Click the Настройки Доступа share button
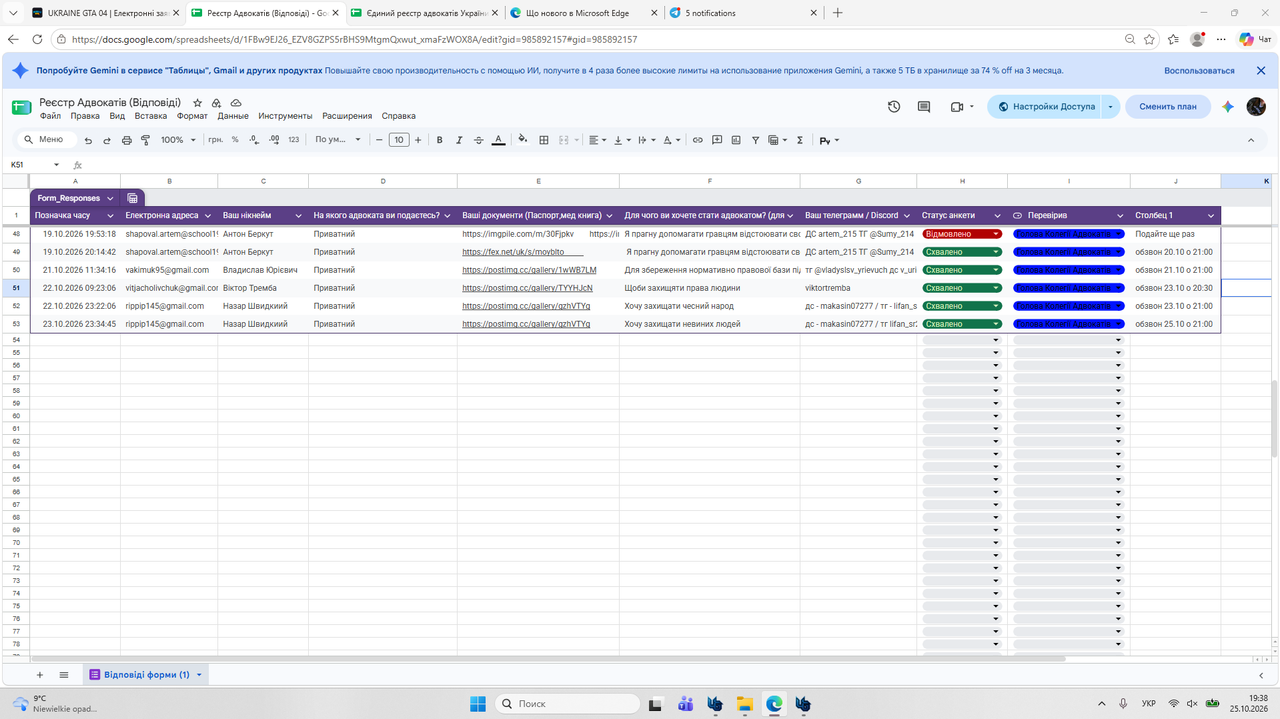This screenshot has width=1280, height=719. coord(1046,107)
